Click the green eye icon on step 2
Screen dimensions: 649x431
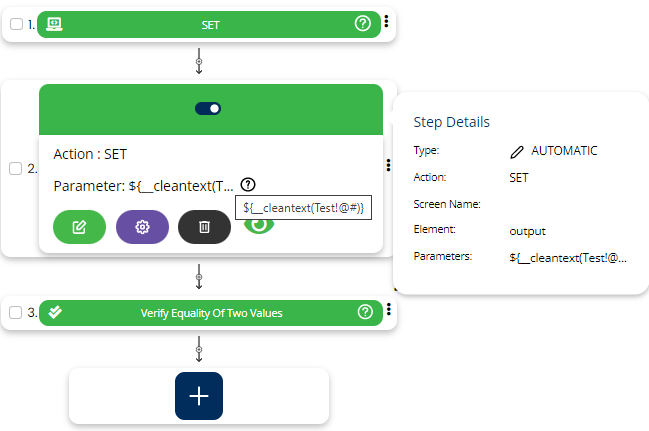(x=260, y=226)
